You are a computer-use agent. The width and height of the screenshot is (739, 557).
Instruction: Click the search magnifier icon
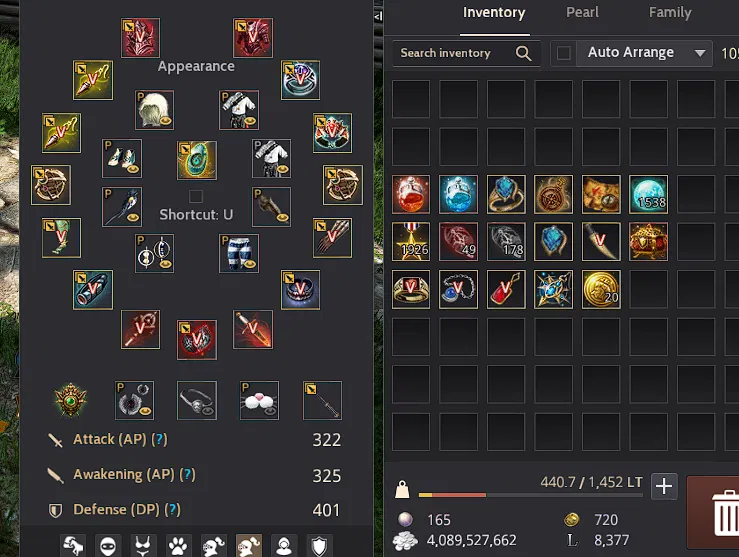point(523,53)
